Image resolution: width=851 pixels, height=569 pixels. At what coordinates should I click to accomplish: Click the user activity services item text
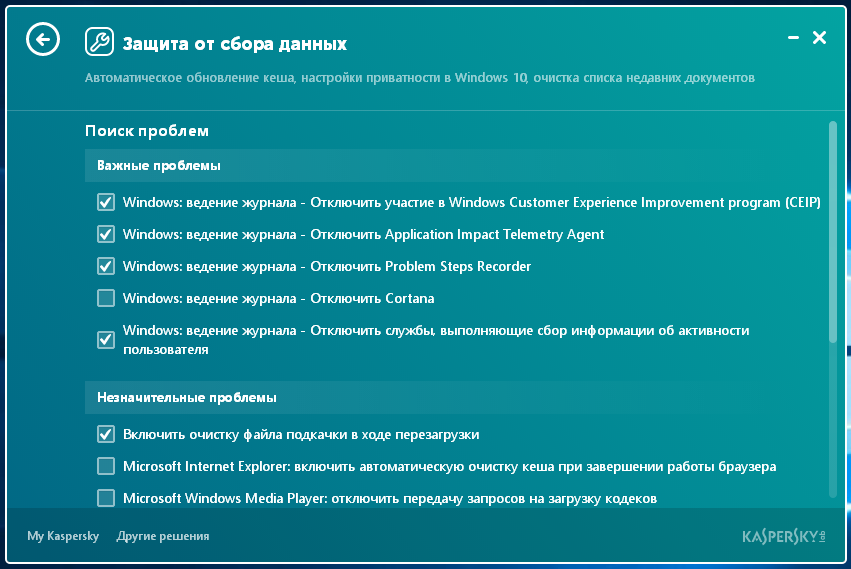436,340
